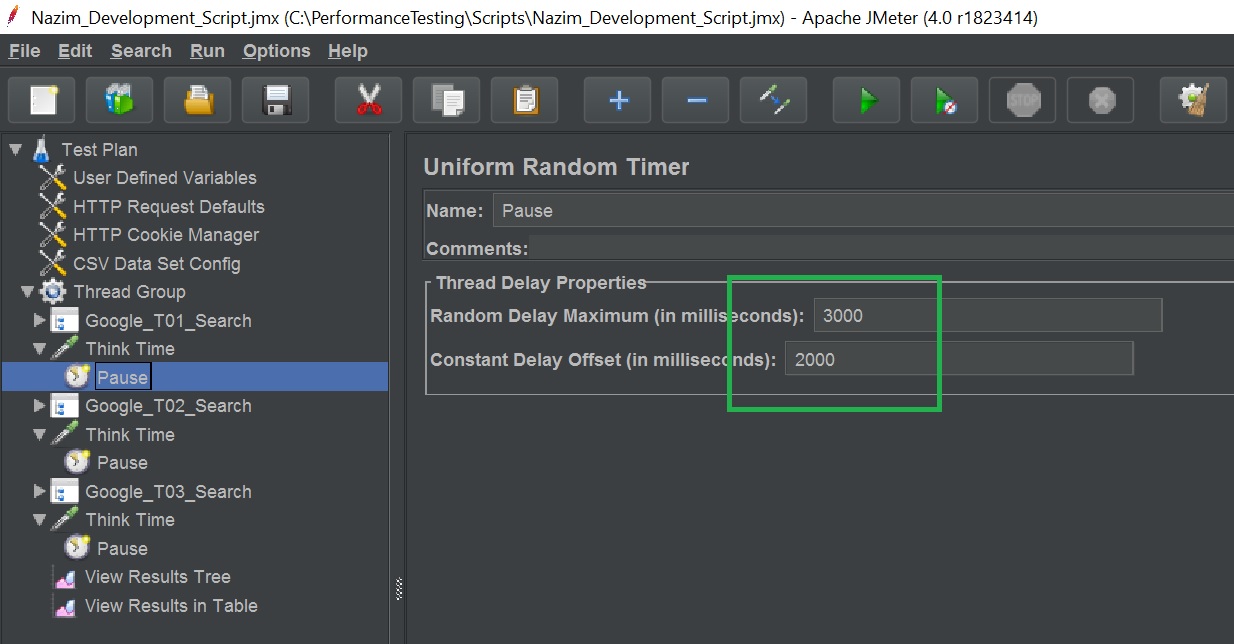Click the Shutdown threads icon
This screenshot has width=1234, height=644.
click(1101, 100)
